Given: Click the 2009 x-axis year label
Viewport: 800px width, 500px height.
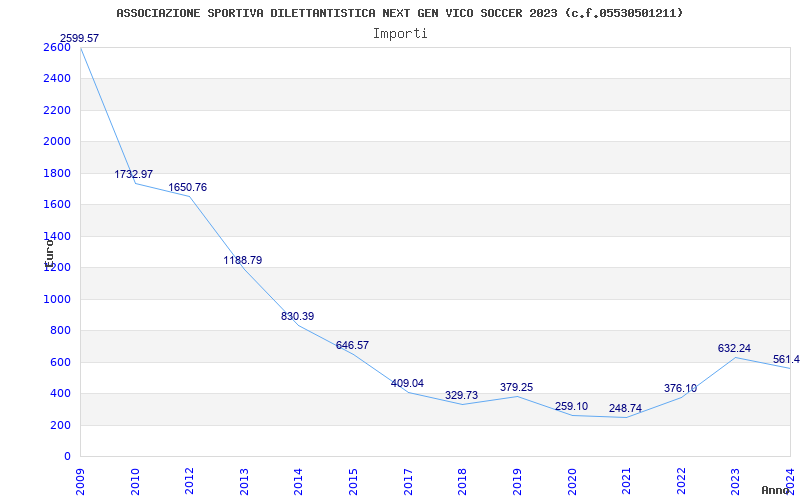Looking at the screenshot, I should pos(80,481).
